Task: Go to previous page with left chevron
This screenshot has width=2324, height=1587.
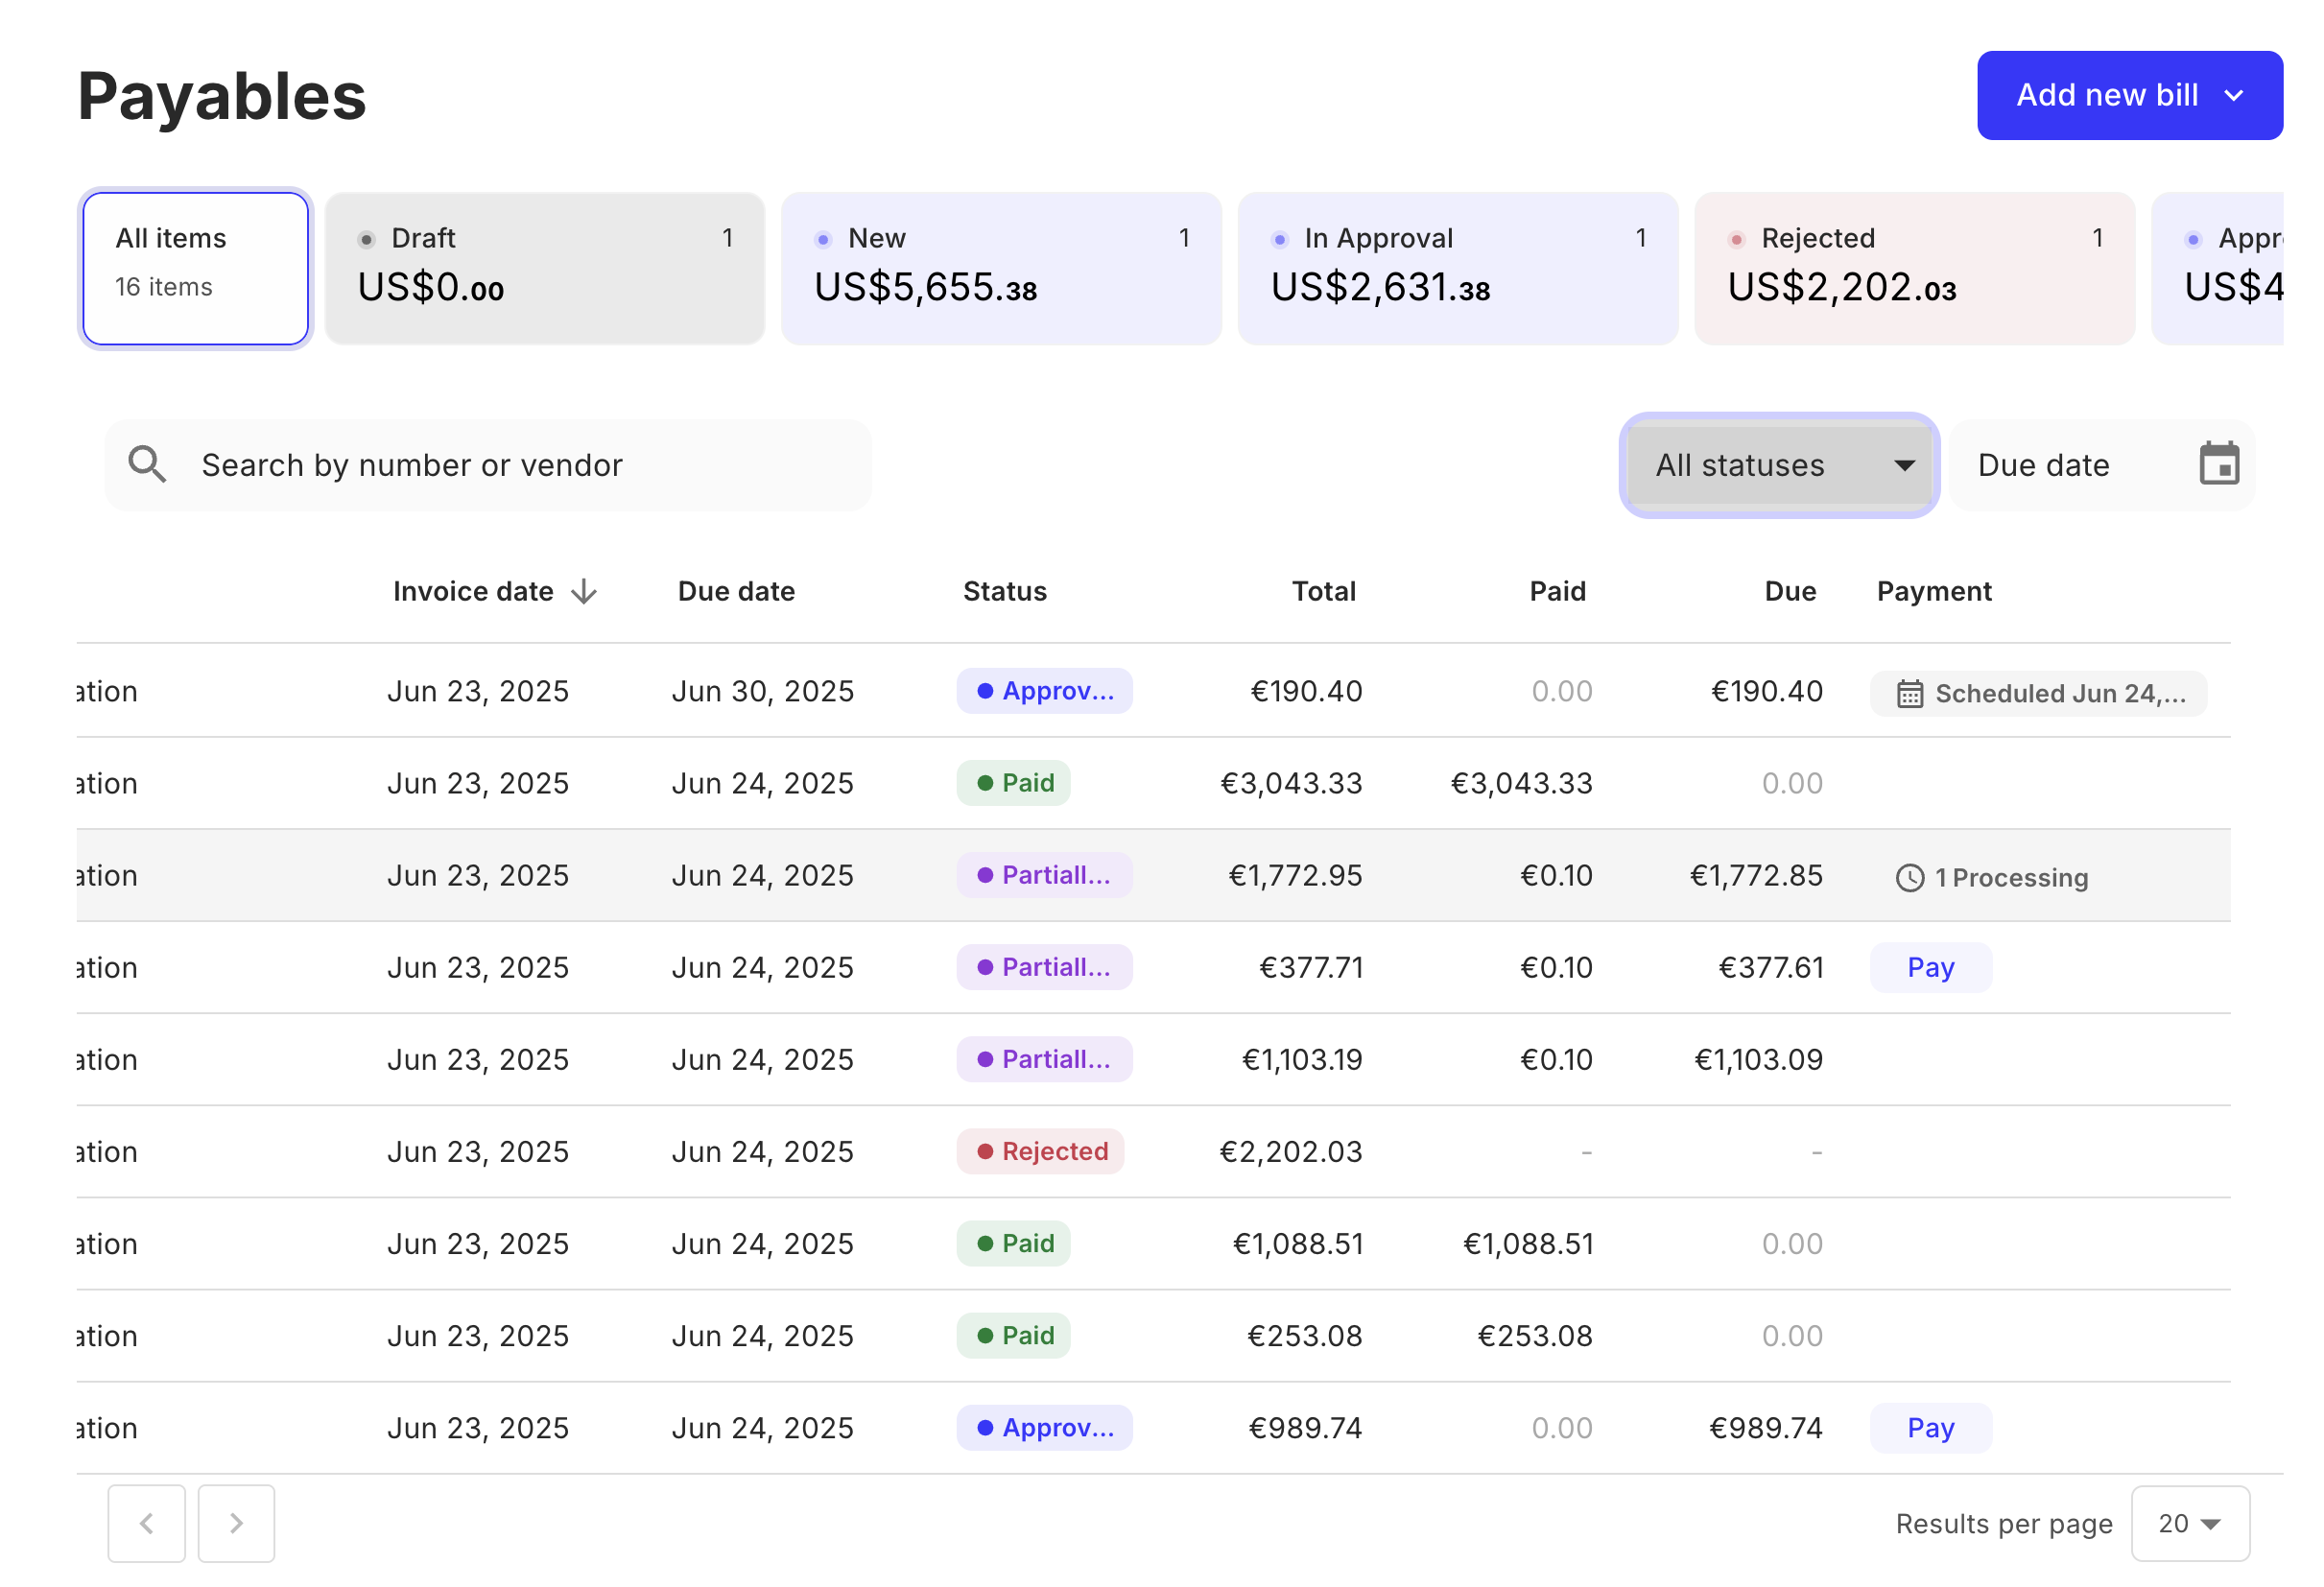Action: point(146,1523)
